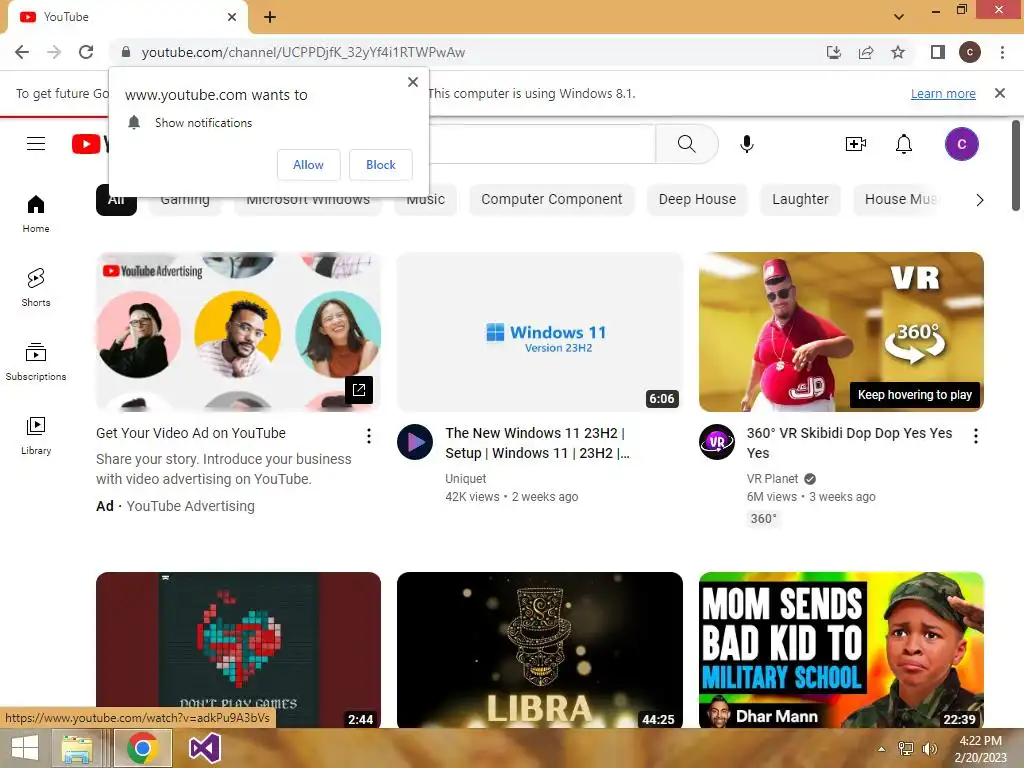The height and width of the screenshot is (768, 1024).
Task: Go to Home in sidebar
Action: [x=36, y=214]
